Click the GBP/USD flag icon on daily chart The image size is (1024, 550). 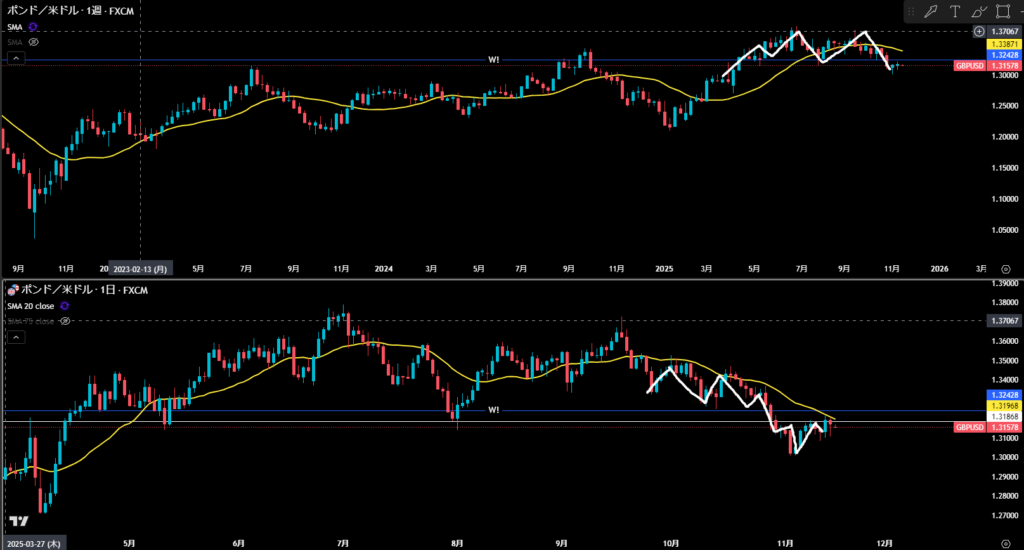[x=12, y=290]
